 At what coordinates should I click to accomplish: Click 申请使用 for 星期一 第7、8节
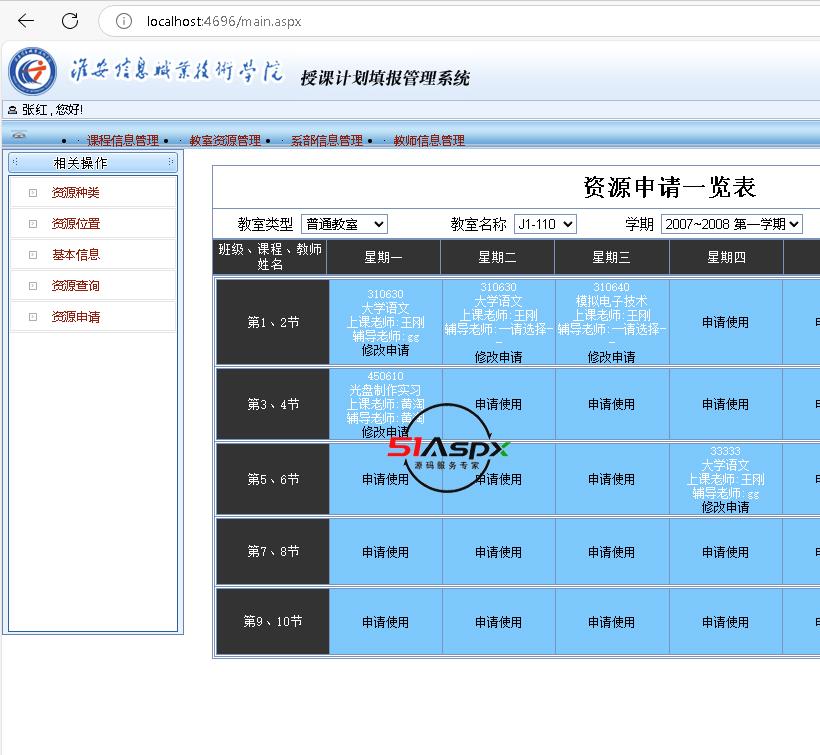[385, 552]
